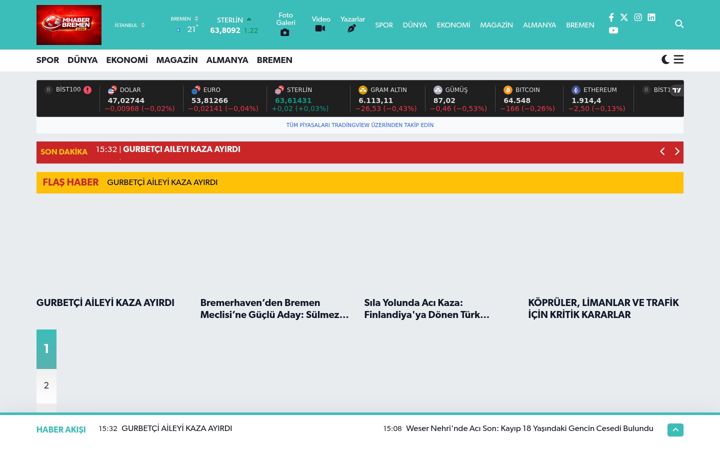Visit the YouTube icon

613,30
